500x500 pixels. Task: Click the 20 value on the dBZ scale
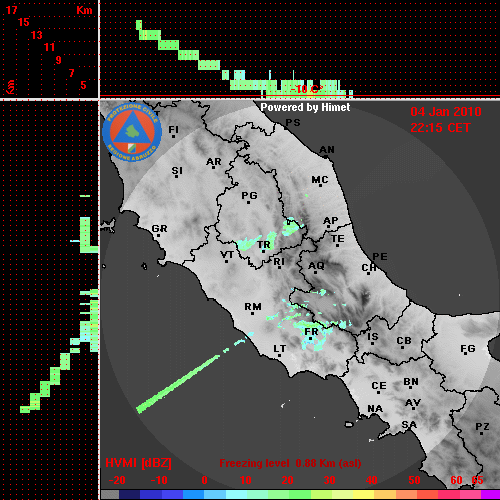tap(287, 480)
